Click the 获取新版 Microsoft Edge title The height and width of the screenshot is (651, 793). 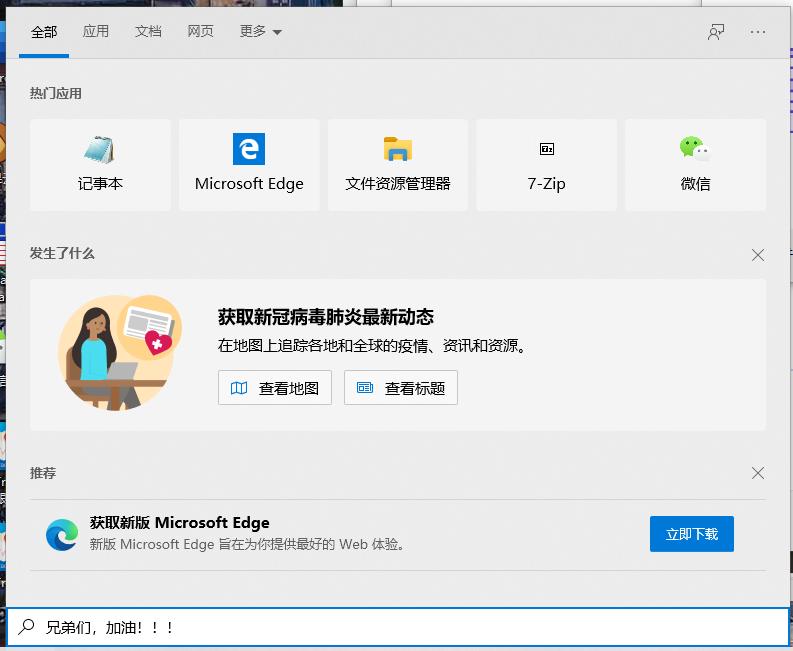click(180, 523)
